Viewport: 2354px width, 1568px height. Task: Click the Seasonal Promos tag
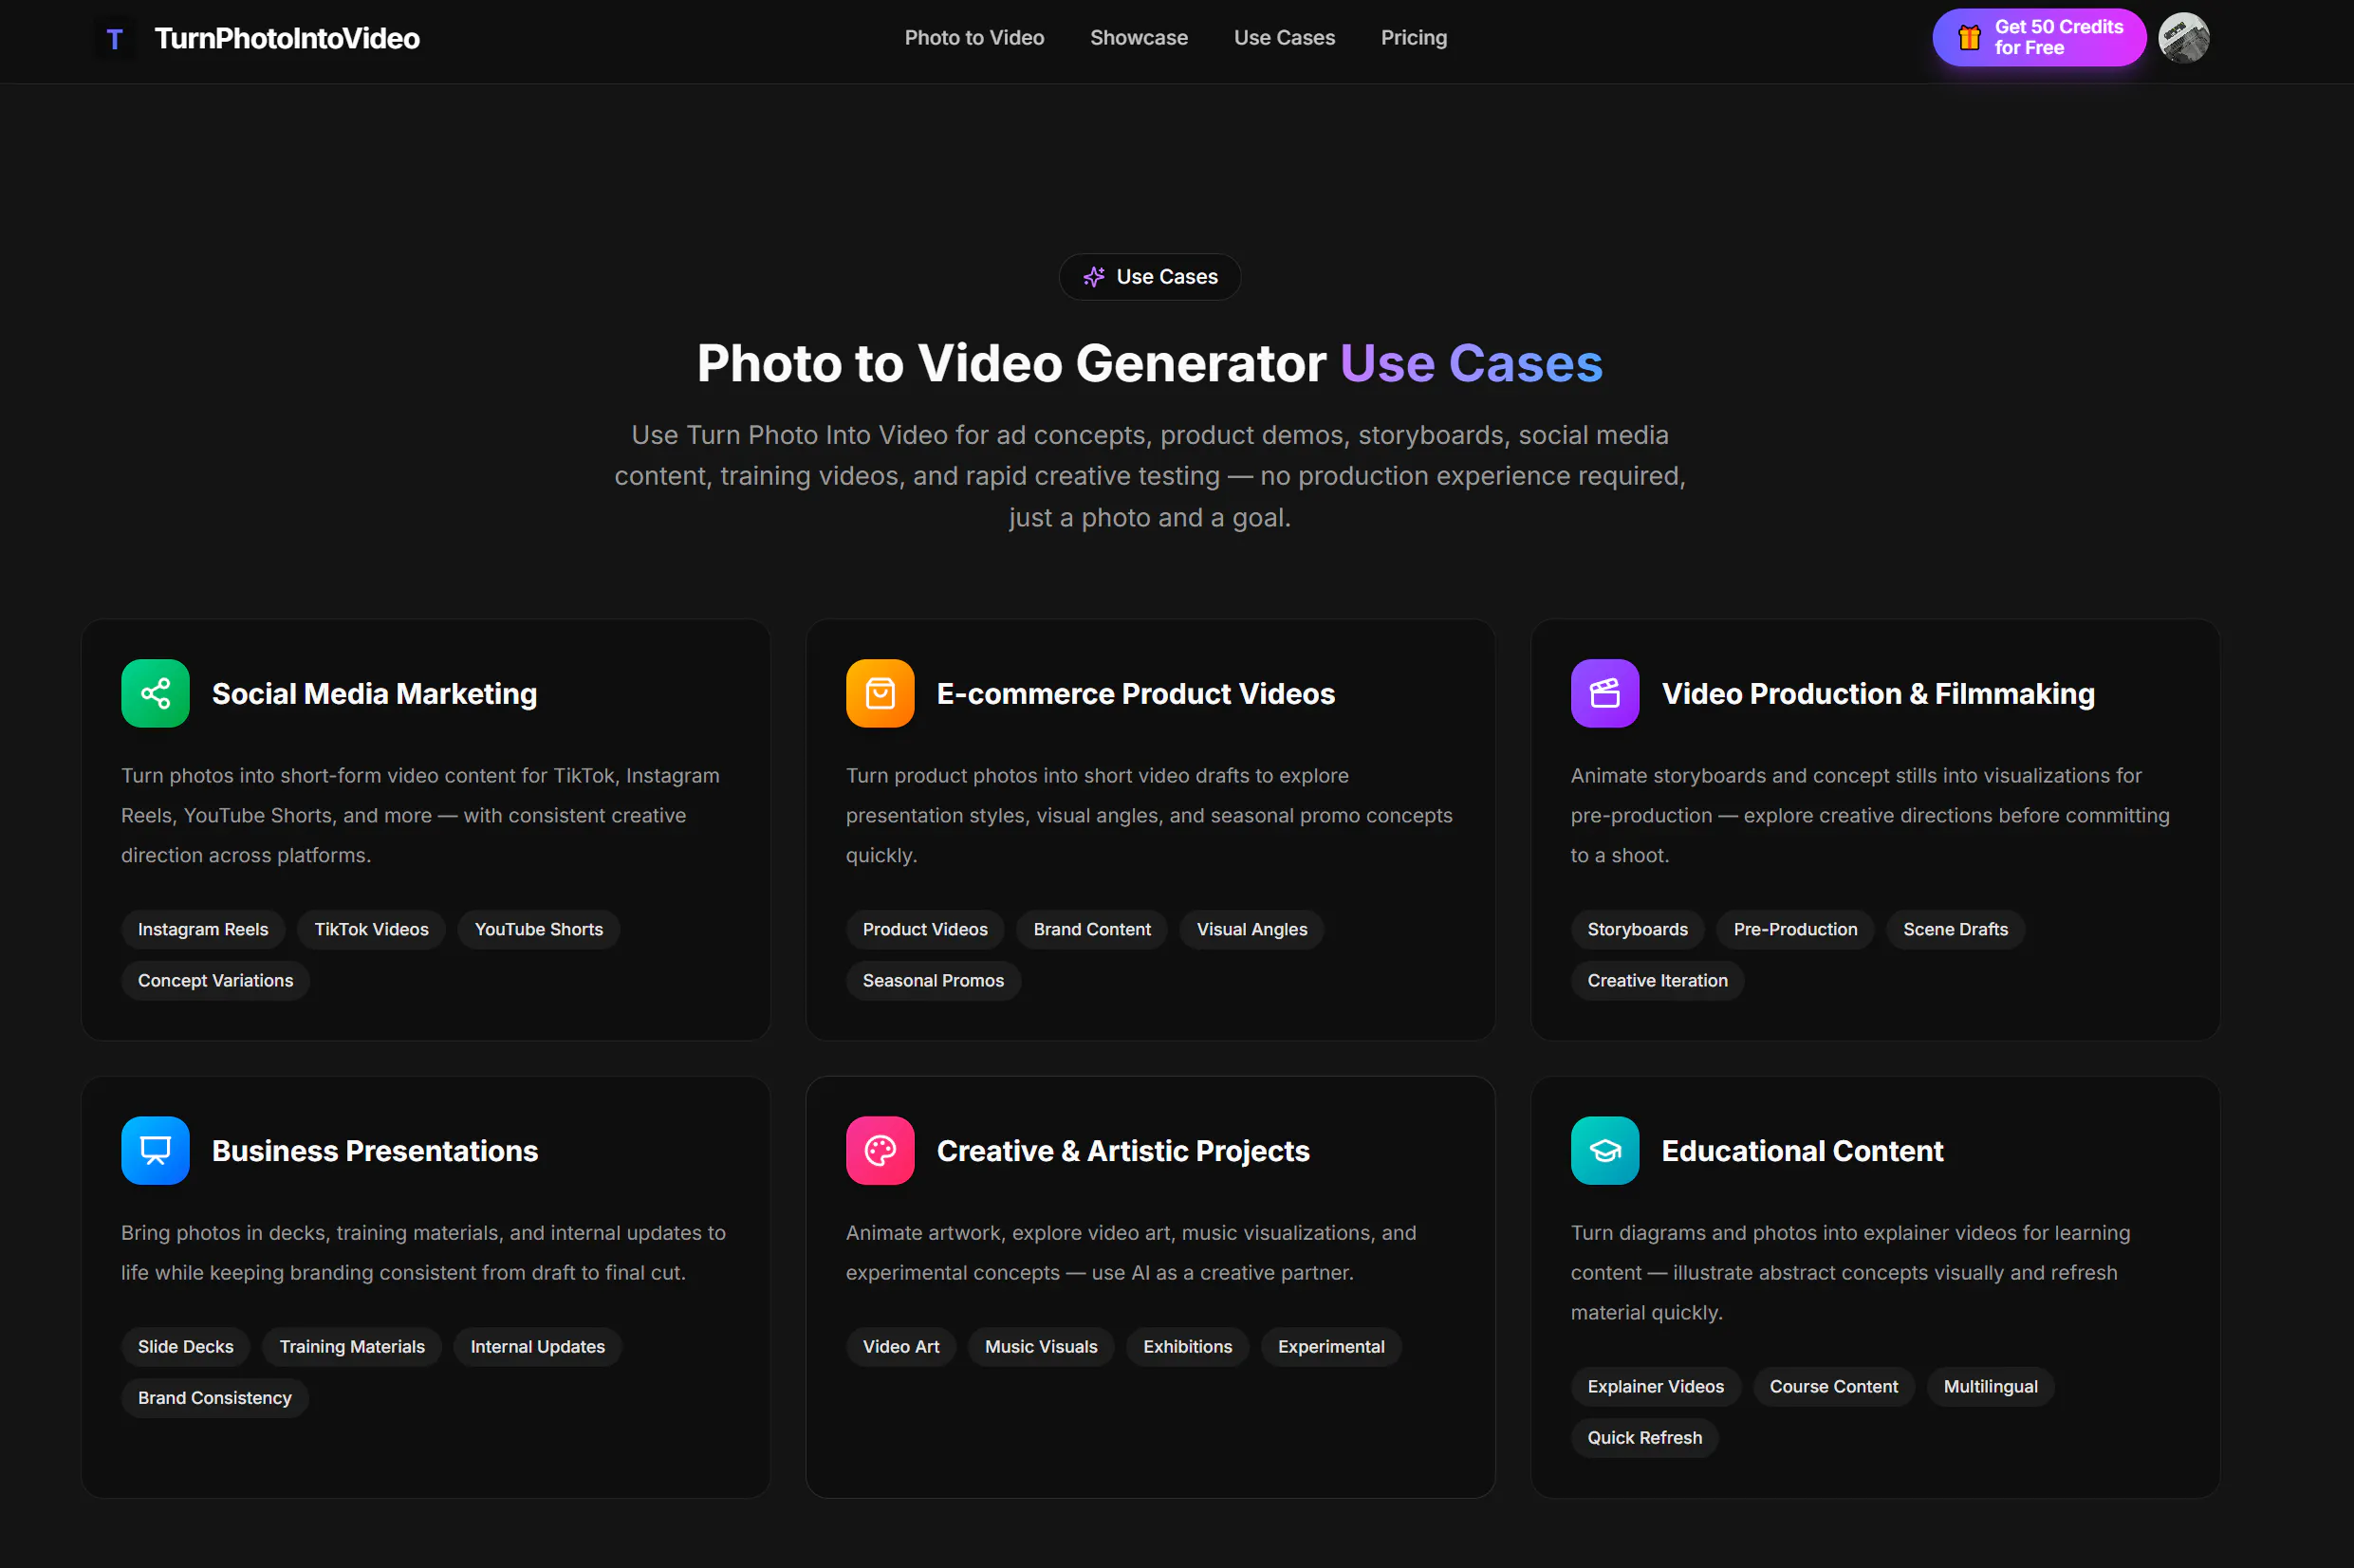point(933,980)
